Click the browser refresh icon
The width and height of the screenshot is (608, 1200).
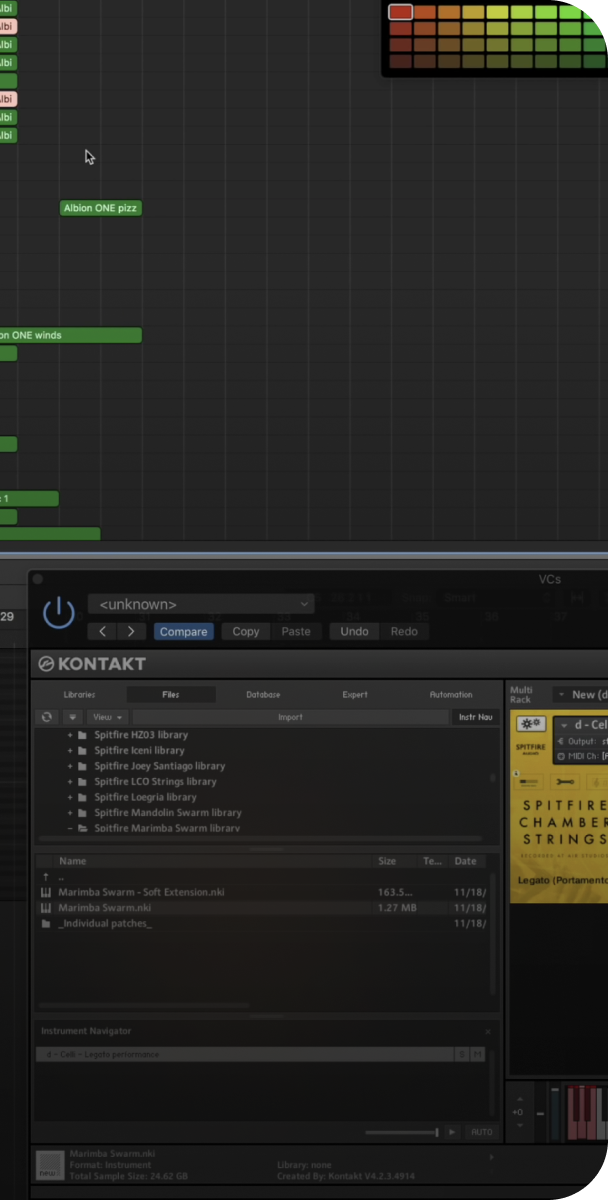(46, 717)
